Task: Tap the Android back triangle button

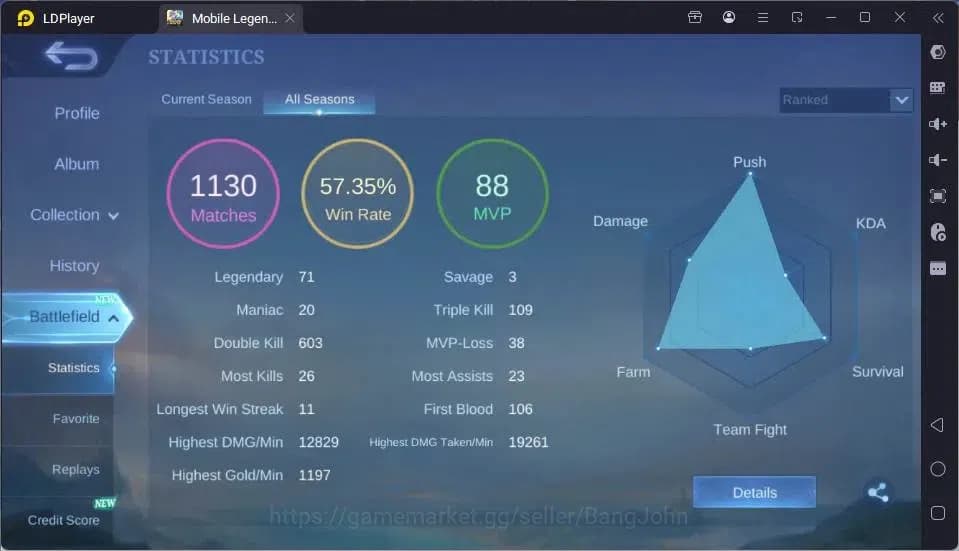Action: pos(937,425)
